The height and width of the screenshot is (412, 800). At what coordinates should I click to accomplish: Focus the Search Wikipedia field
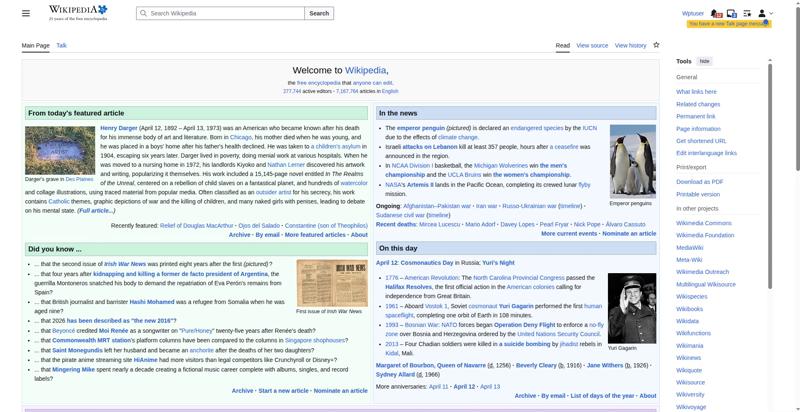(x=220, y=13)
